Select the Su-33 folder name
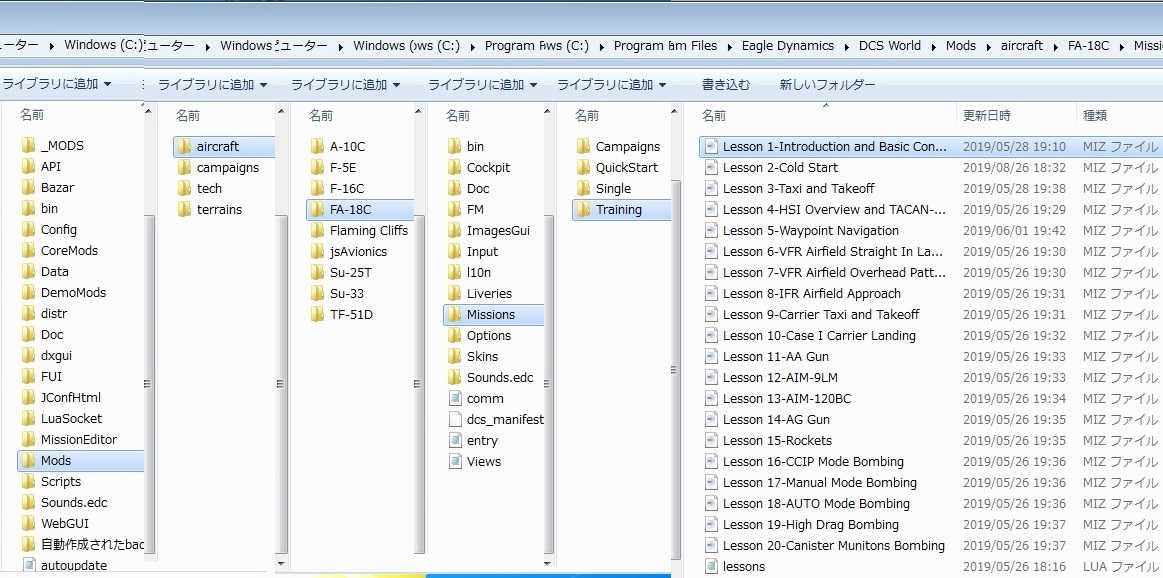Image resolution: width=1163 pixels, height=578 pixels. tap(347, 293)
